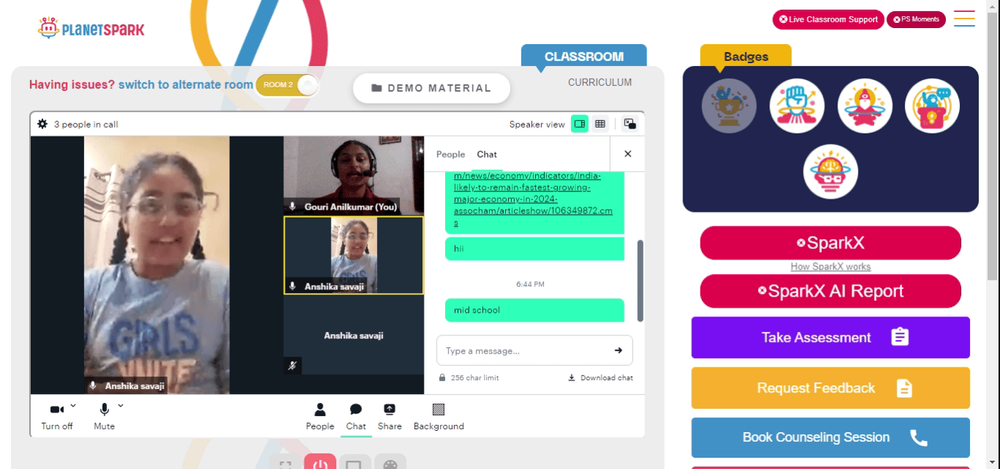The image size is (1000, 469).
Task: Select the speaker podium badge
Action: point(932,106)
